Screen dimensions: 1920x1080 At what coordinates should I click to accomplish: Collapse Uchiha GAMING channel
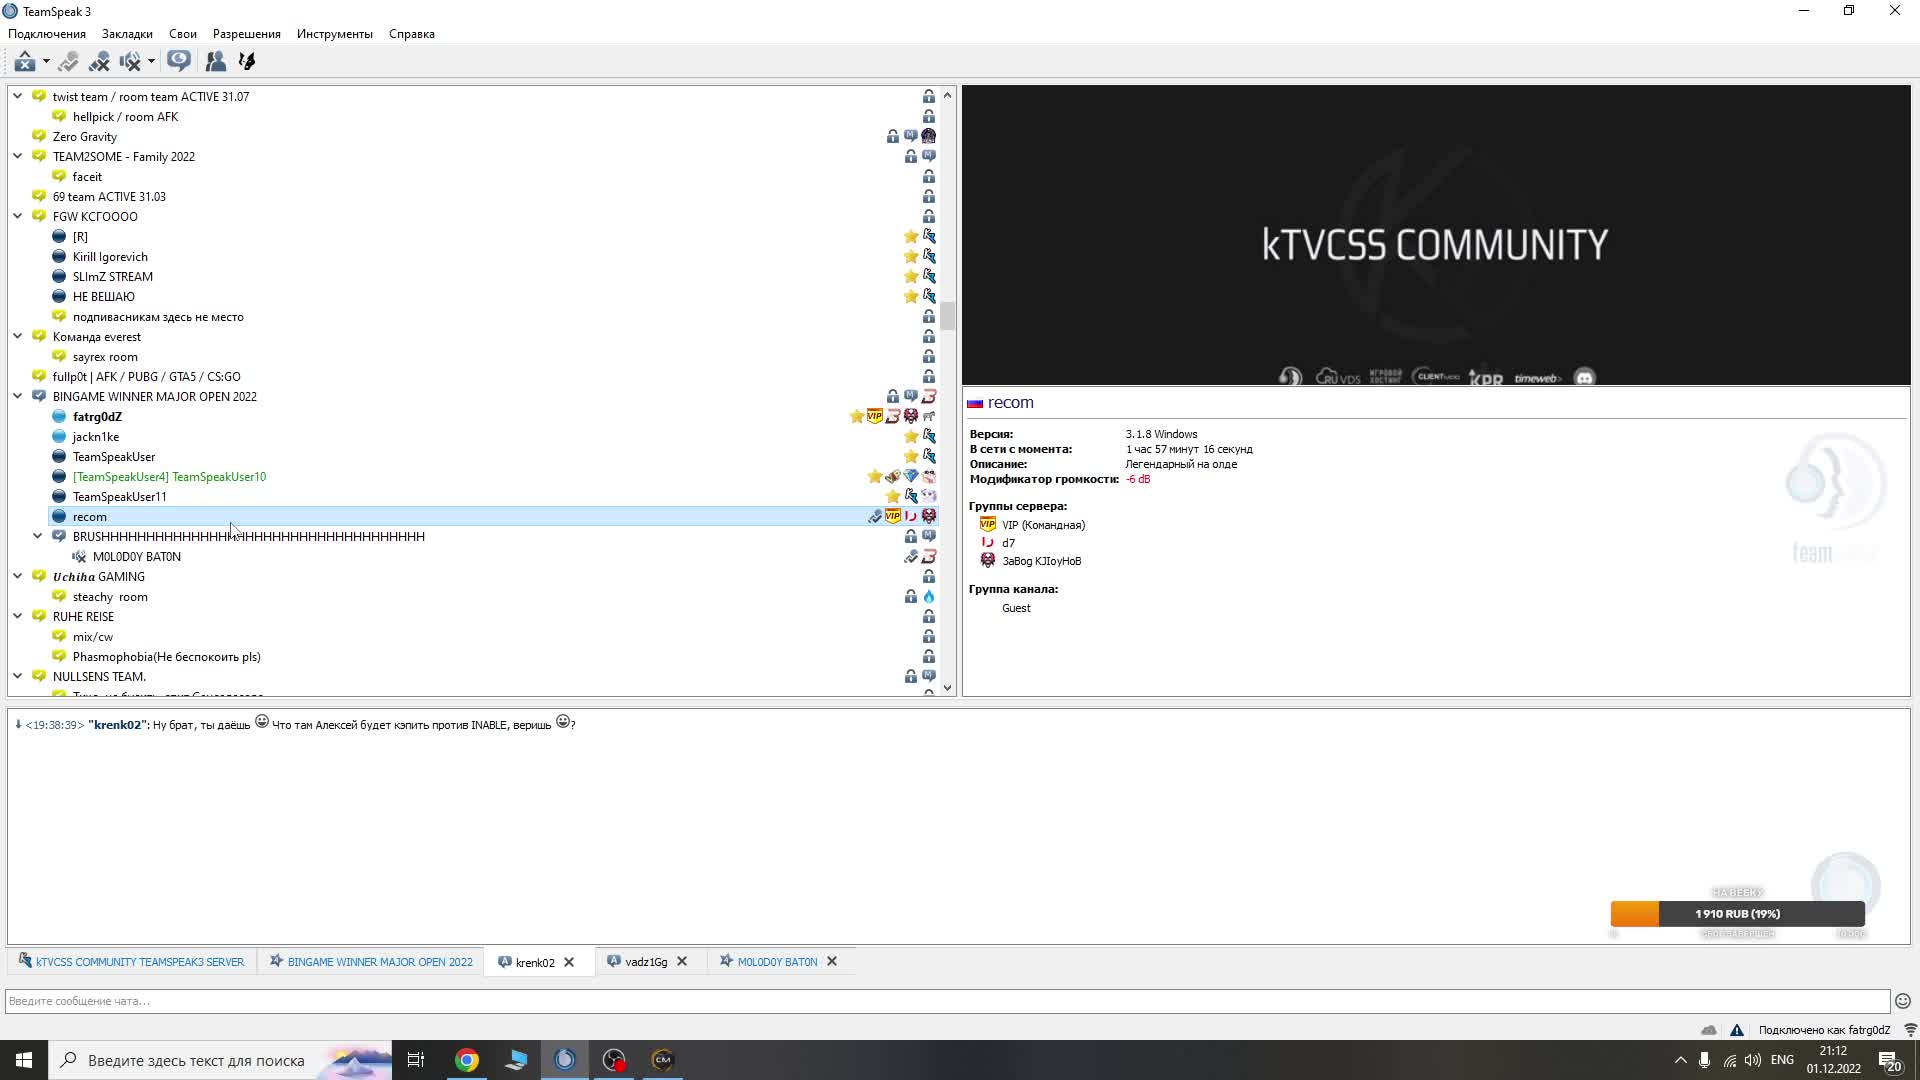[18, 577]
